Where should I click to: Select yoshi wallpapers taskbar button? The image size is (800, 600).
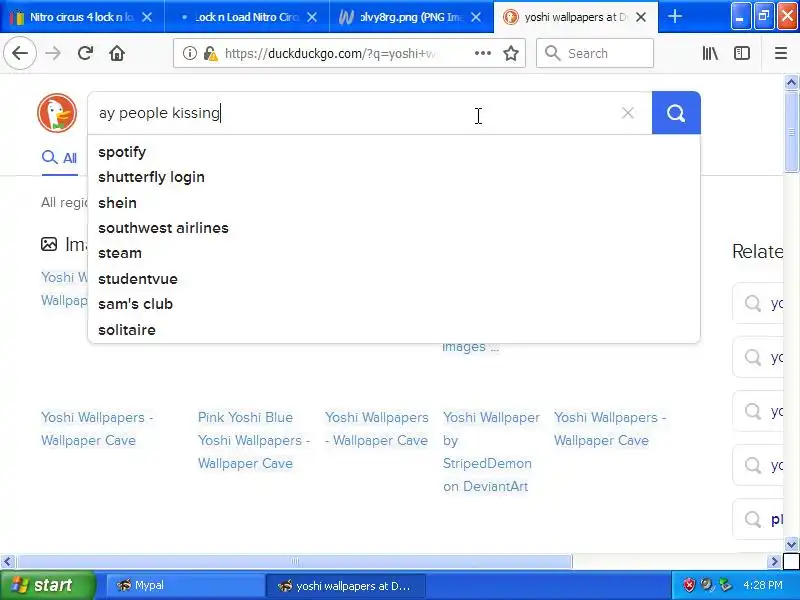coord(345,585)
